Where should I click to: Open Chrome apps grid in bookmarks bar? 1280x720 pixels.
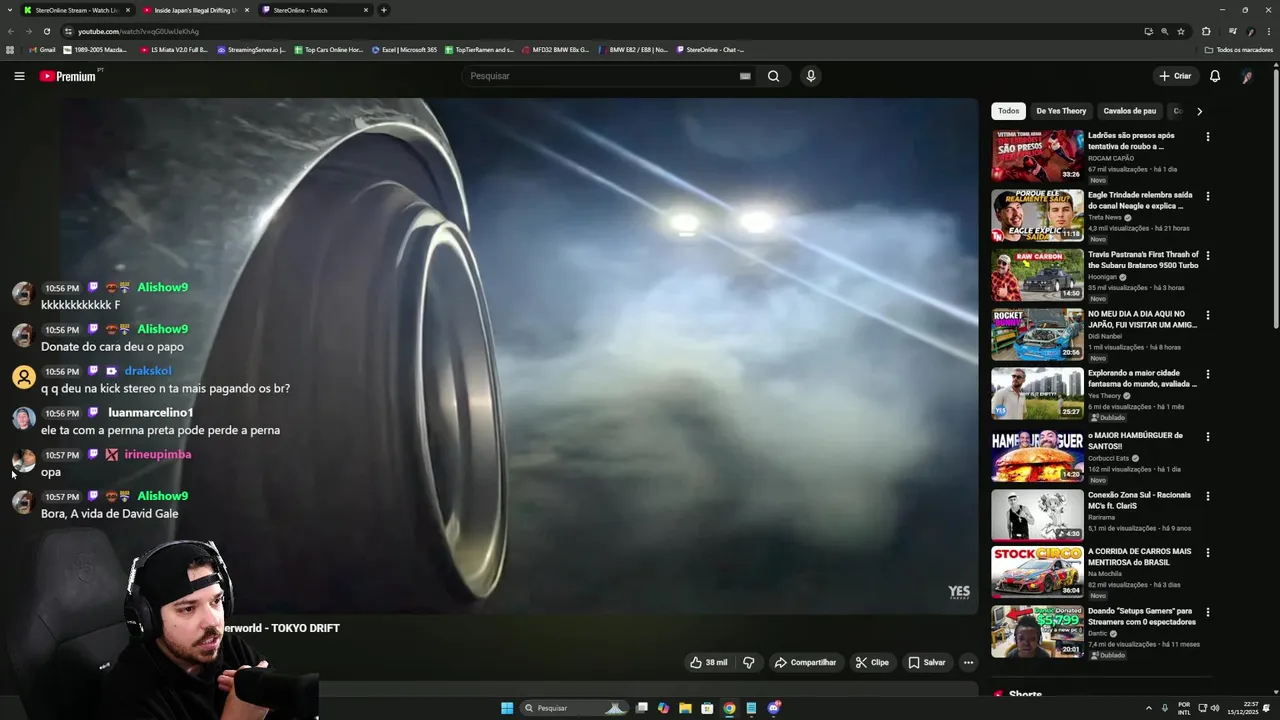click(10, 49)
